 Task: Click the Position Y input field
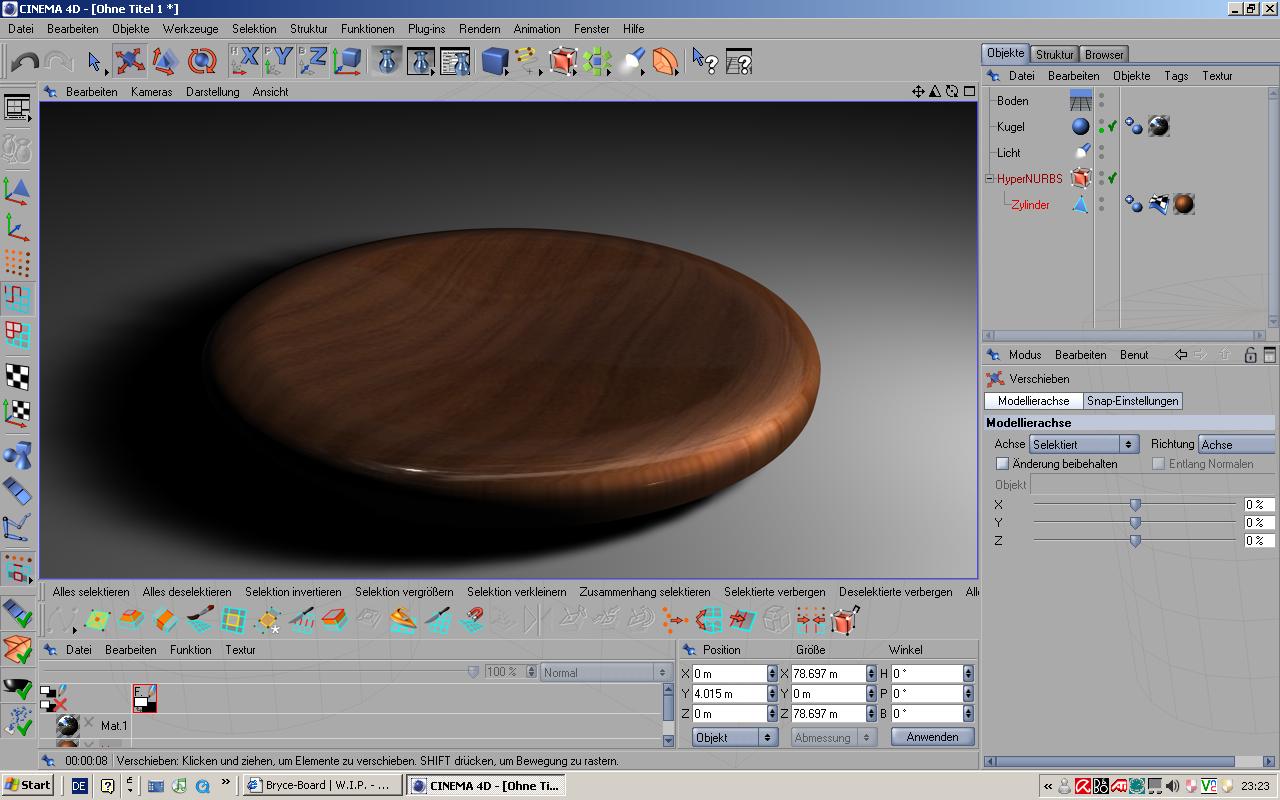click(729, 694)
